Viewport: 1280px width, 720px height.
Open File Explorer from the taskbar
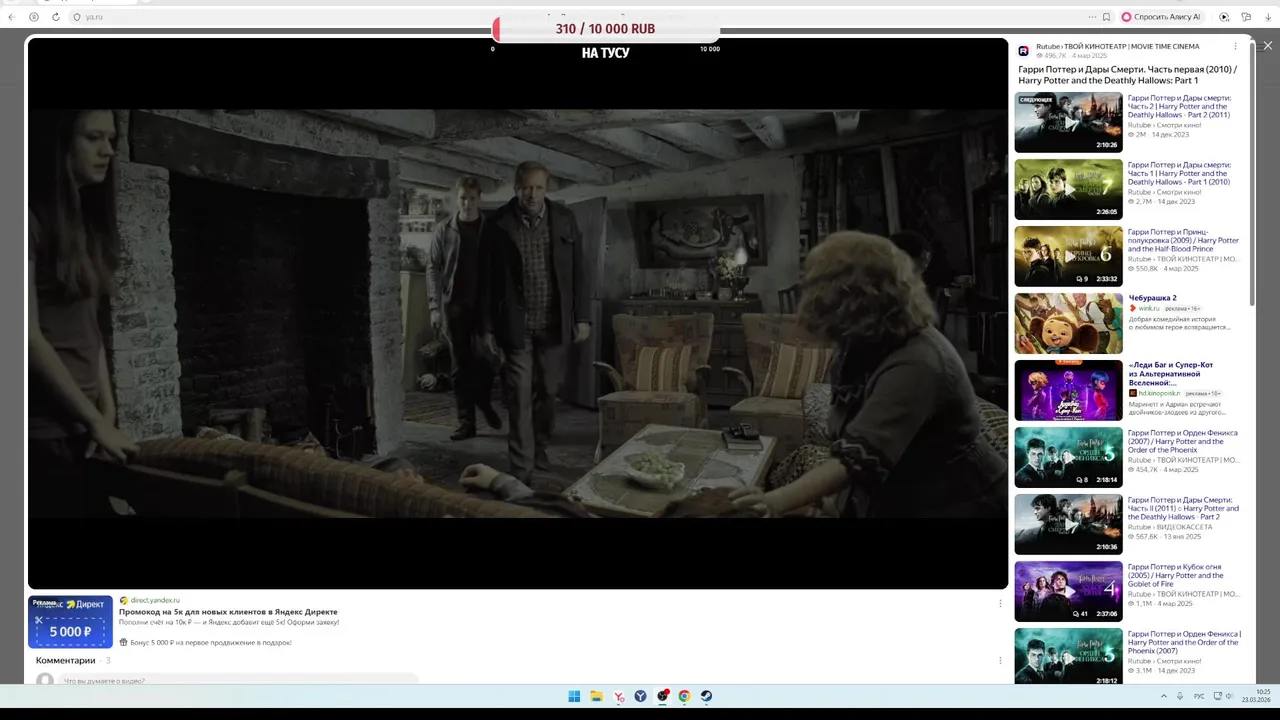tap(596, 696)
